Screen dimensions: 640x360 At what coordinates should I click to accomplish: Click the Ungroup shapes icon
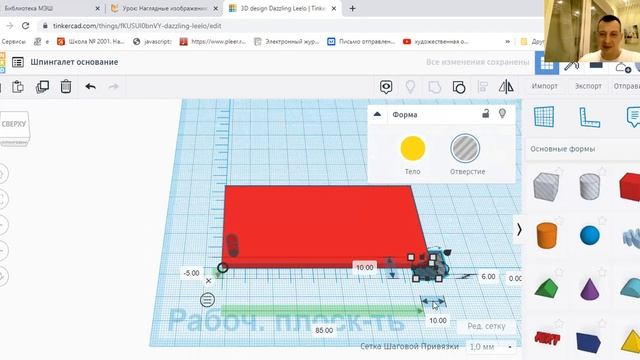click(459, 87)
